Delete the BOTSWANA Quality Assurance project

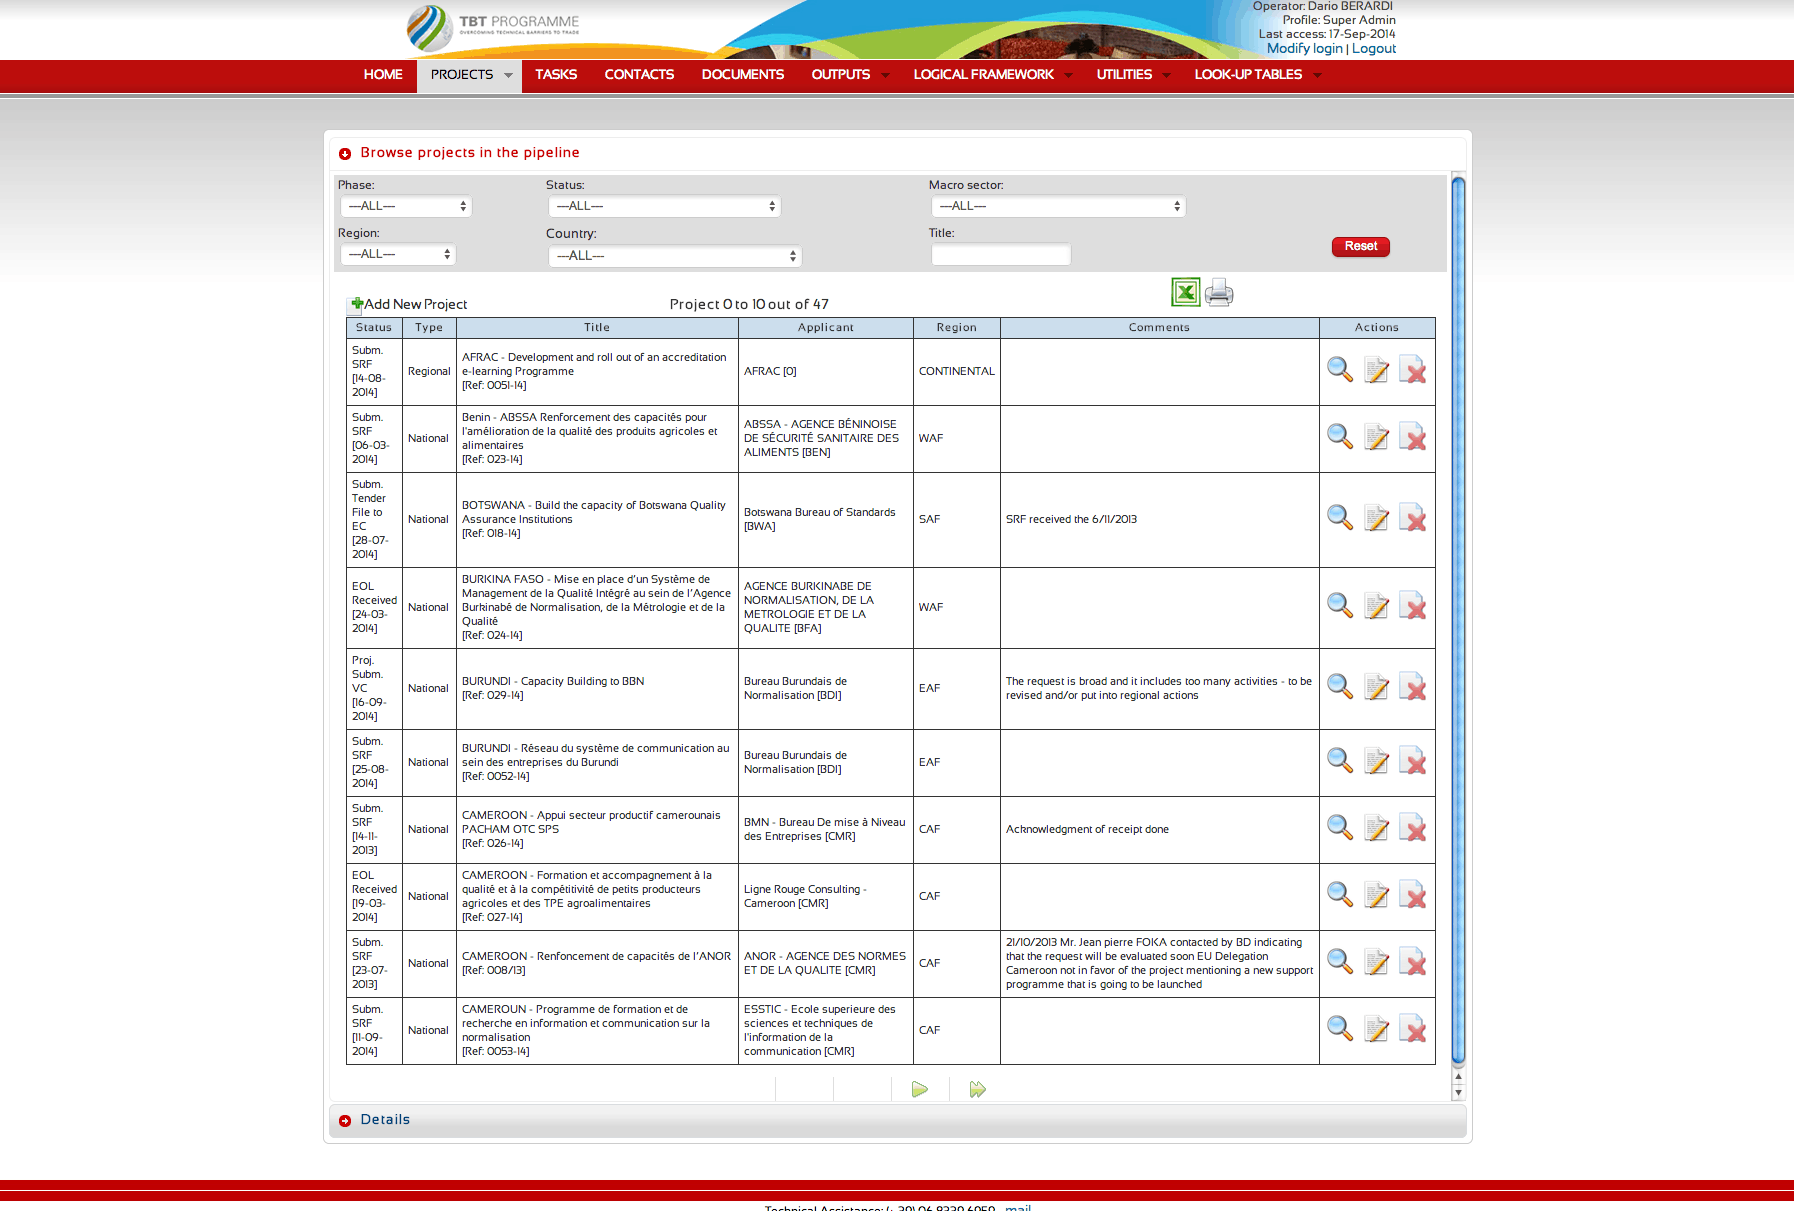1413,518
